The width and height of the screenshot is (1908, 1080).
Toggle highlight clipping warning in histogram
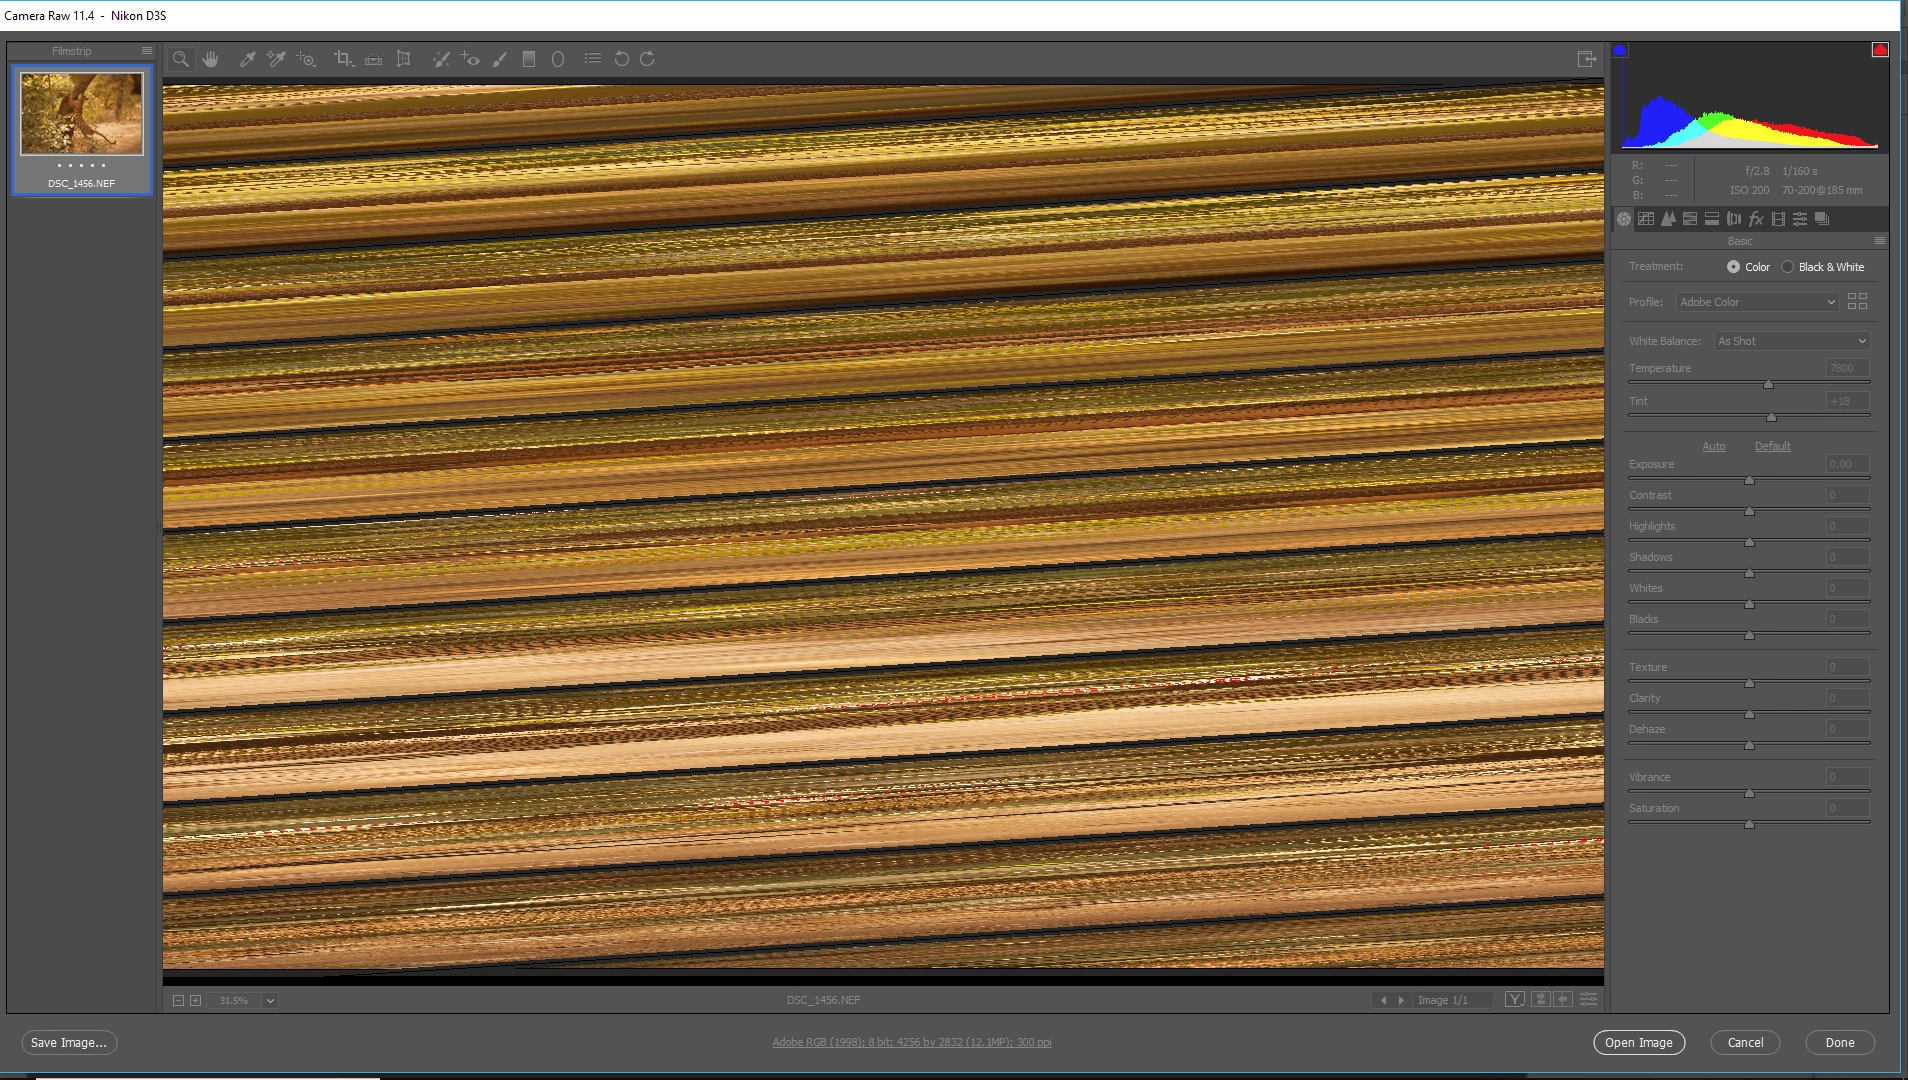pos(1880,50)
